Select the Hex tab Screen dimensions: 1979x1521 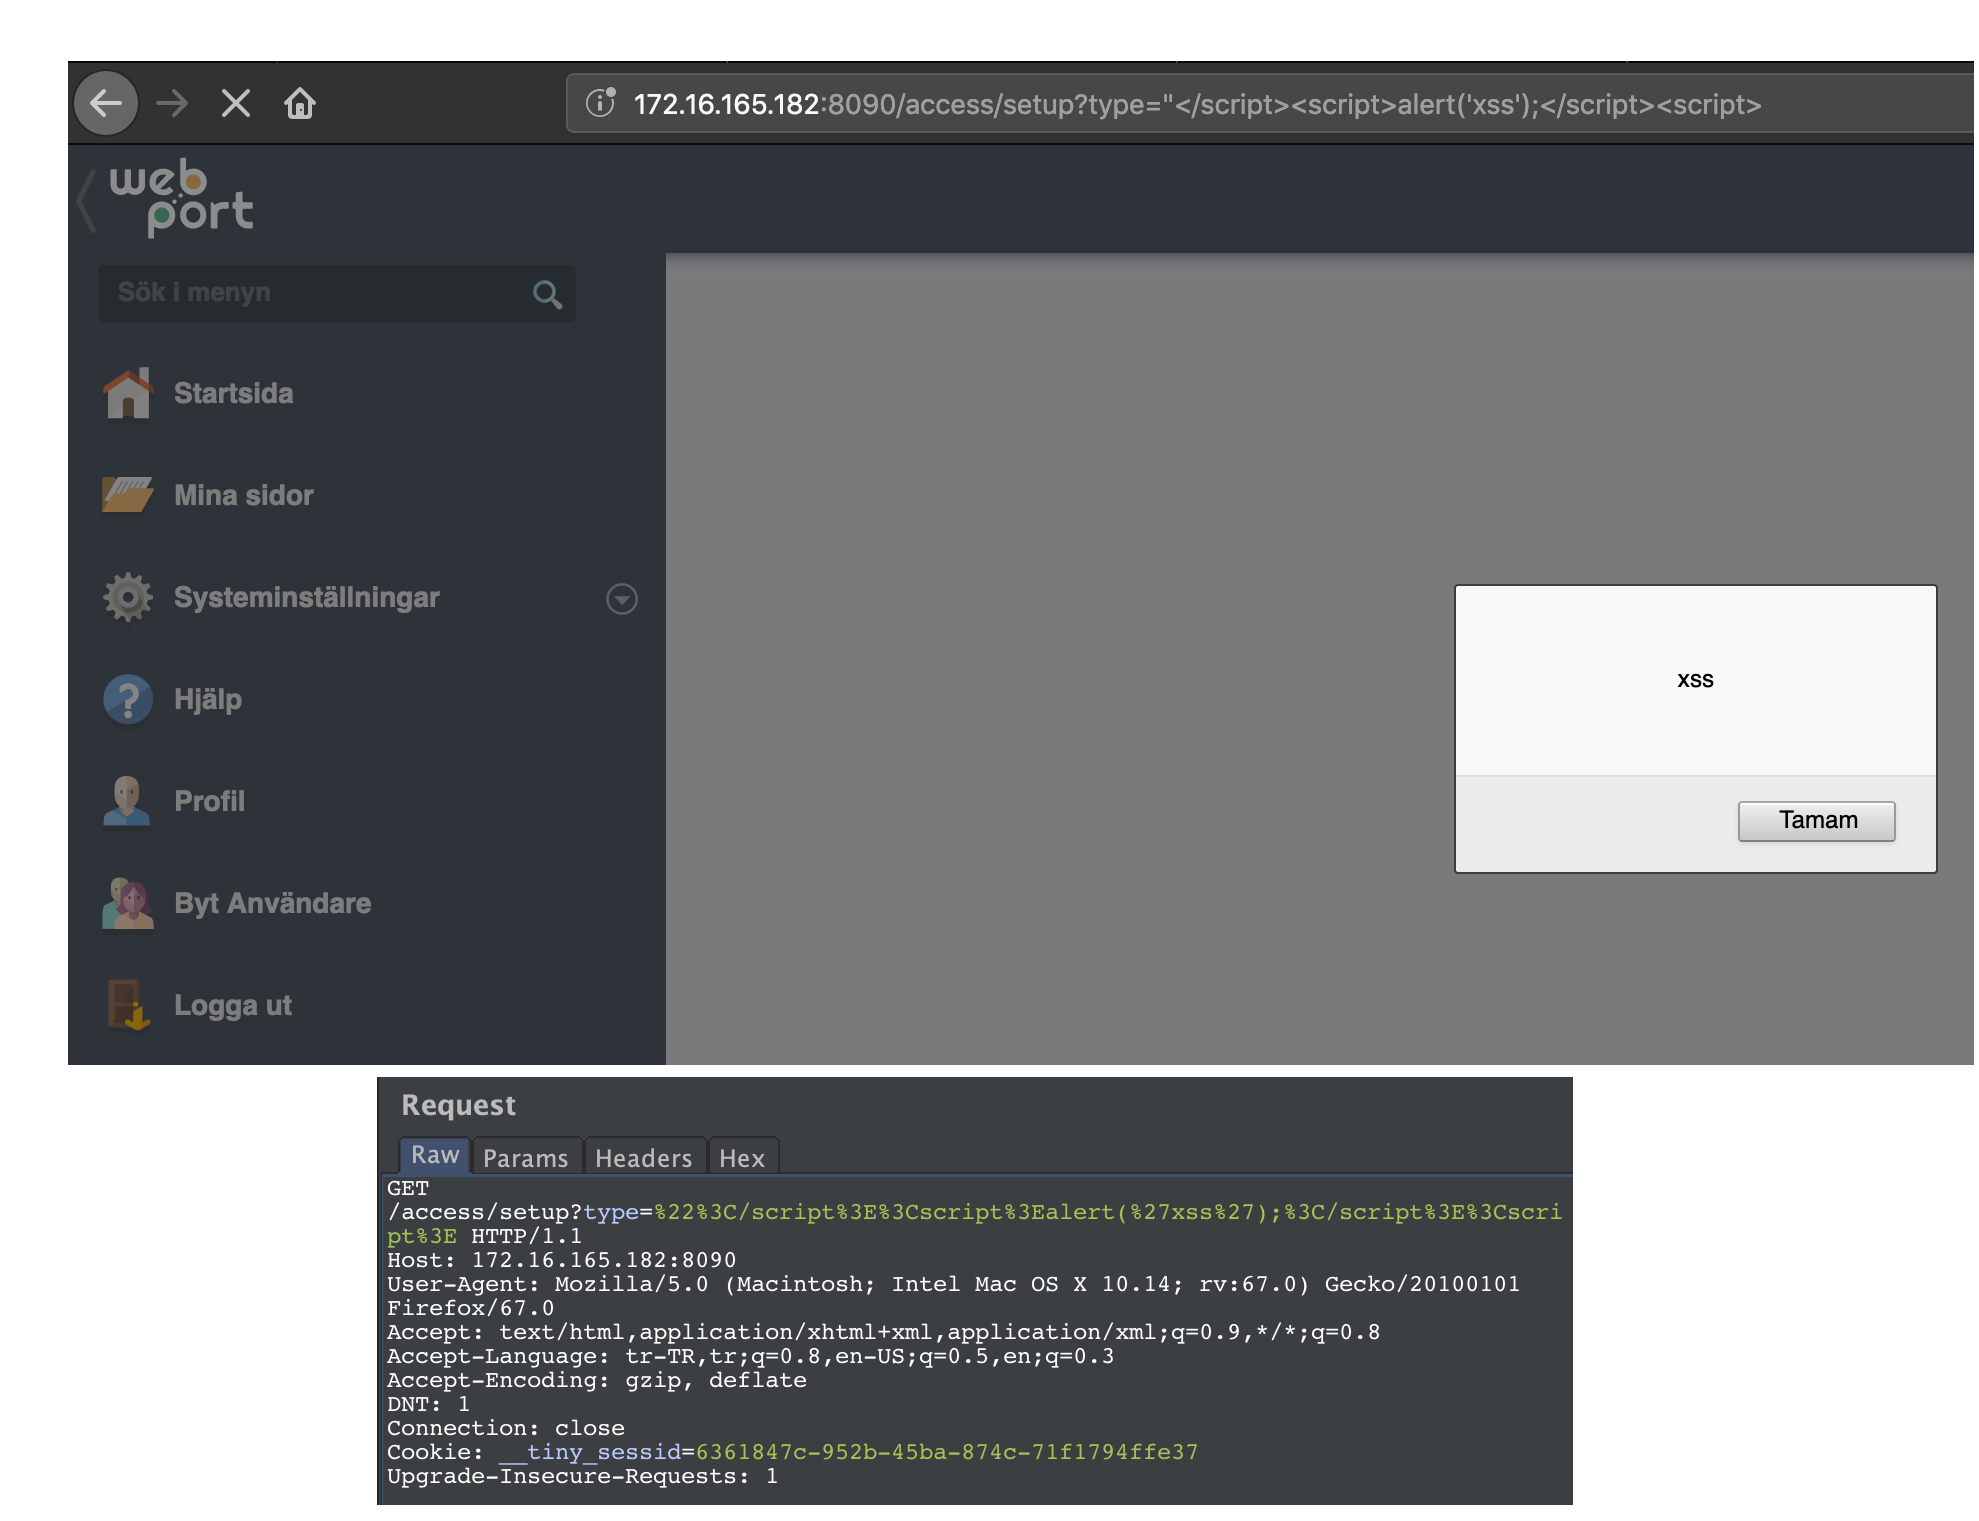(741, 1158)
